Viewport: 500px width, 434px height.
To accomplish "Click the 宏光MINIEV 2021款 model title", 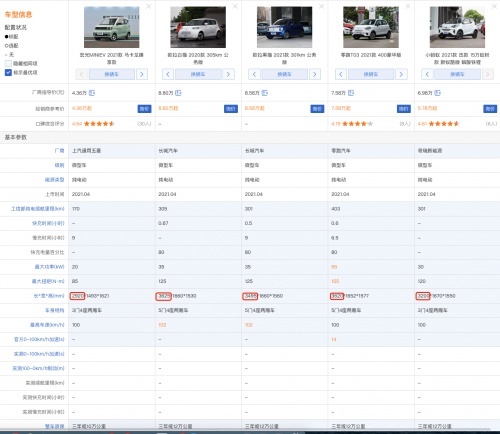I will point(112,58).
